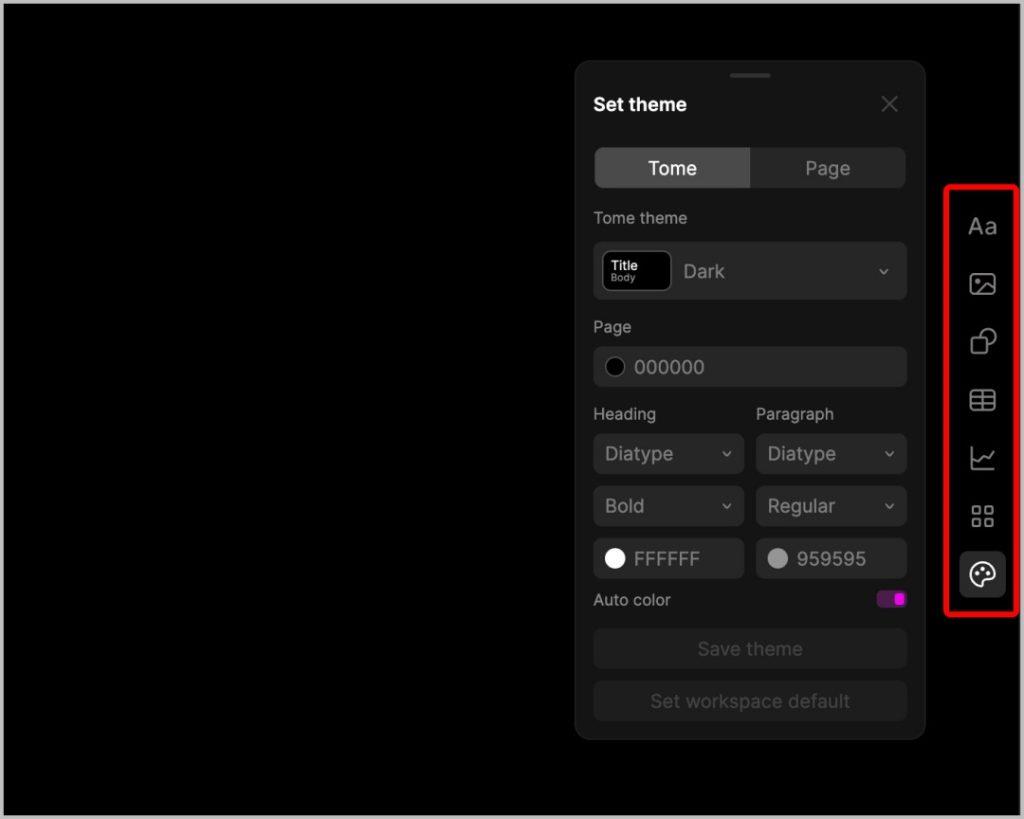1024x819 pixels.
Task: Open the Tome theme Dark dropdown
Action: coord(750,271)
